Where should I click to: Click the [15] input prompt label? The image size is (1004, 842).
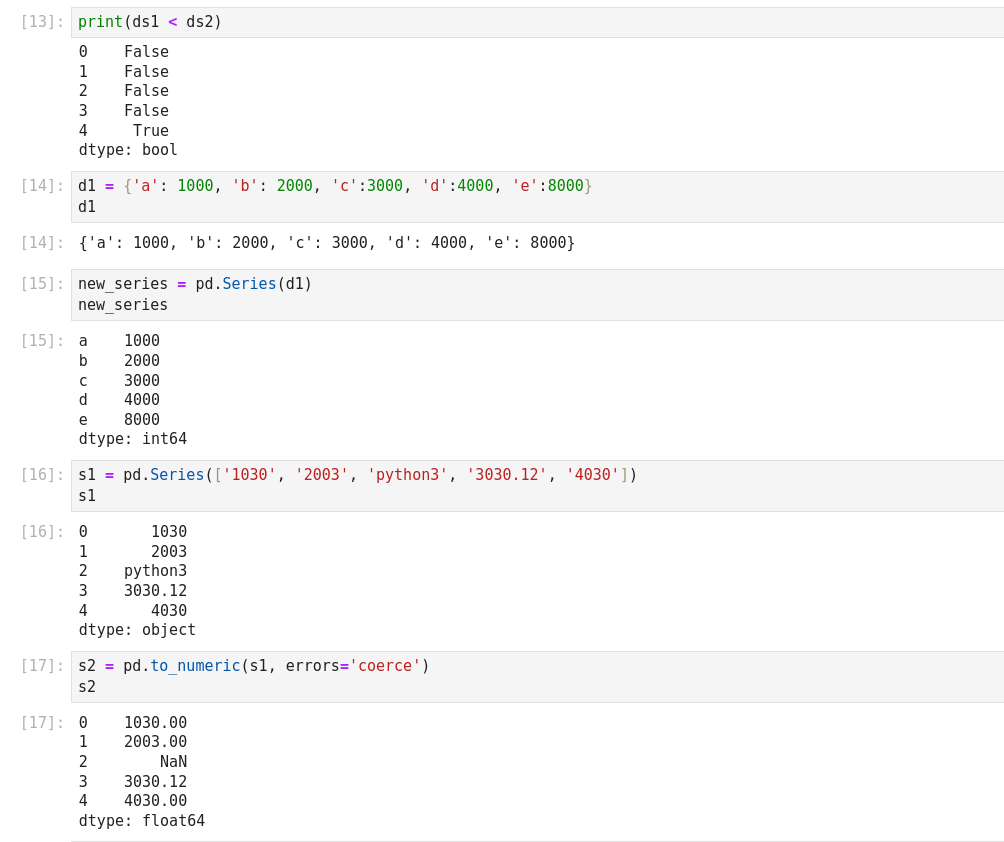pyautogui.click(x=42, y=284)
